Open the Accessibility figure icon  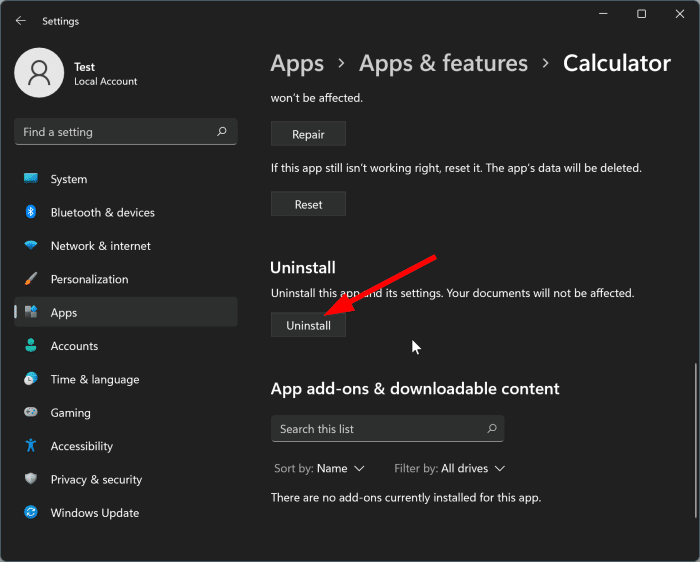pos(31,446)
